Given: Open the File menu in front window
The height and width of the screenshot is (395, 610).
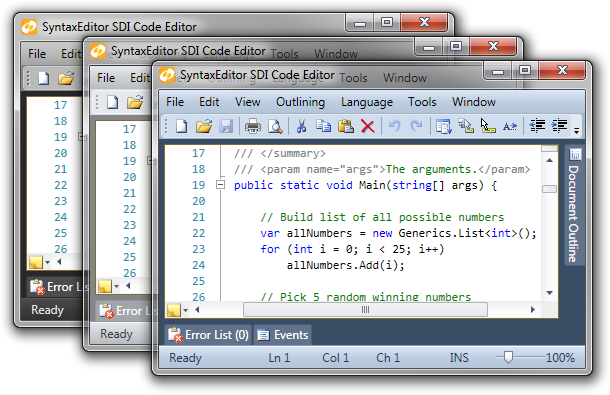Looking at the screenshot, I should [x=175, y=102].
